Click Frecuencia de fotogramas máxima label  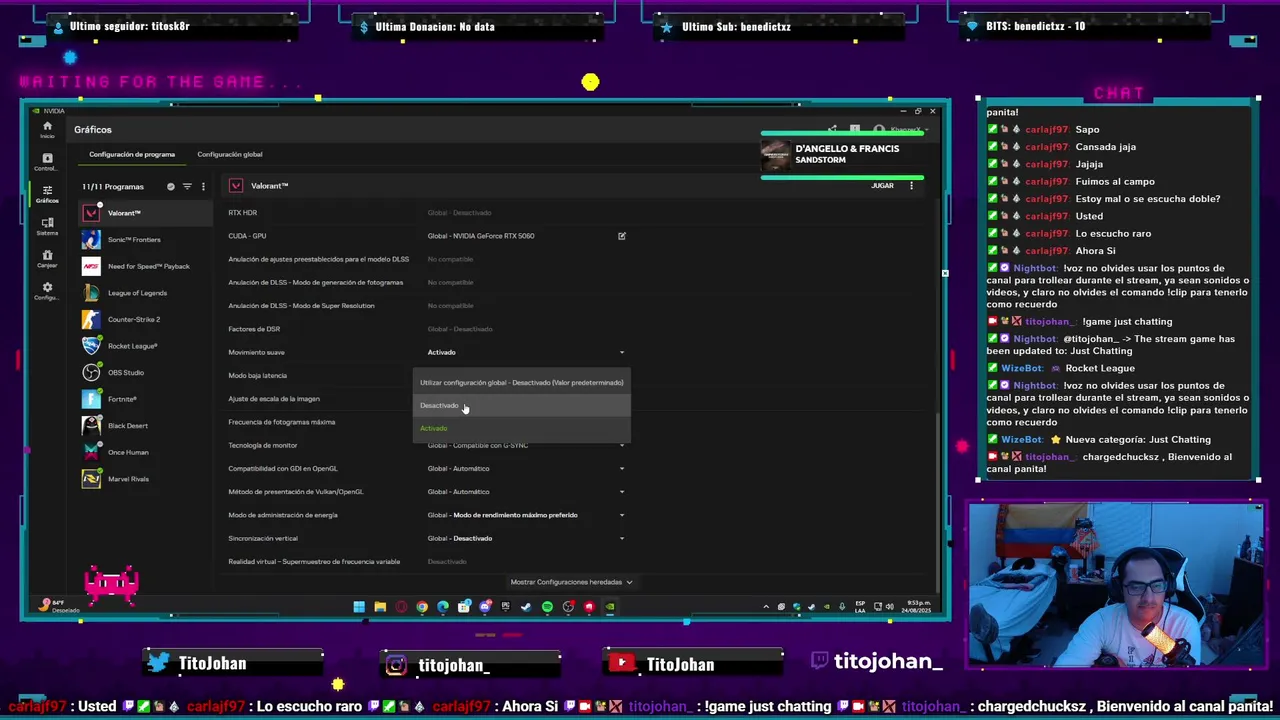click(x=281, y=422)
